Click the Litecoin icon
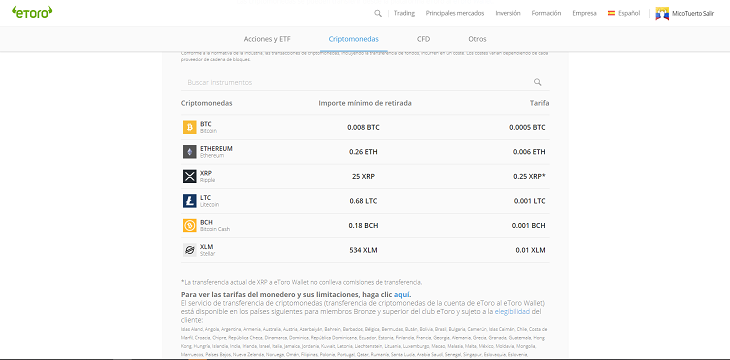730x360 pixels. pos(189,201)
